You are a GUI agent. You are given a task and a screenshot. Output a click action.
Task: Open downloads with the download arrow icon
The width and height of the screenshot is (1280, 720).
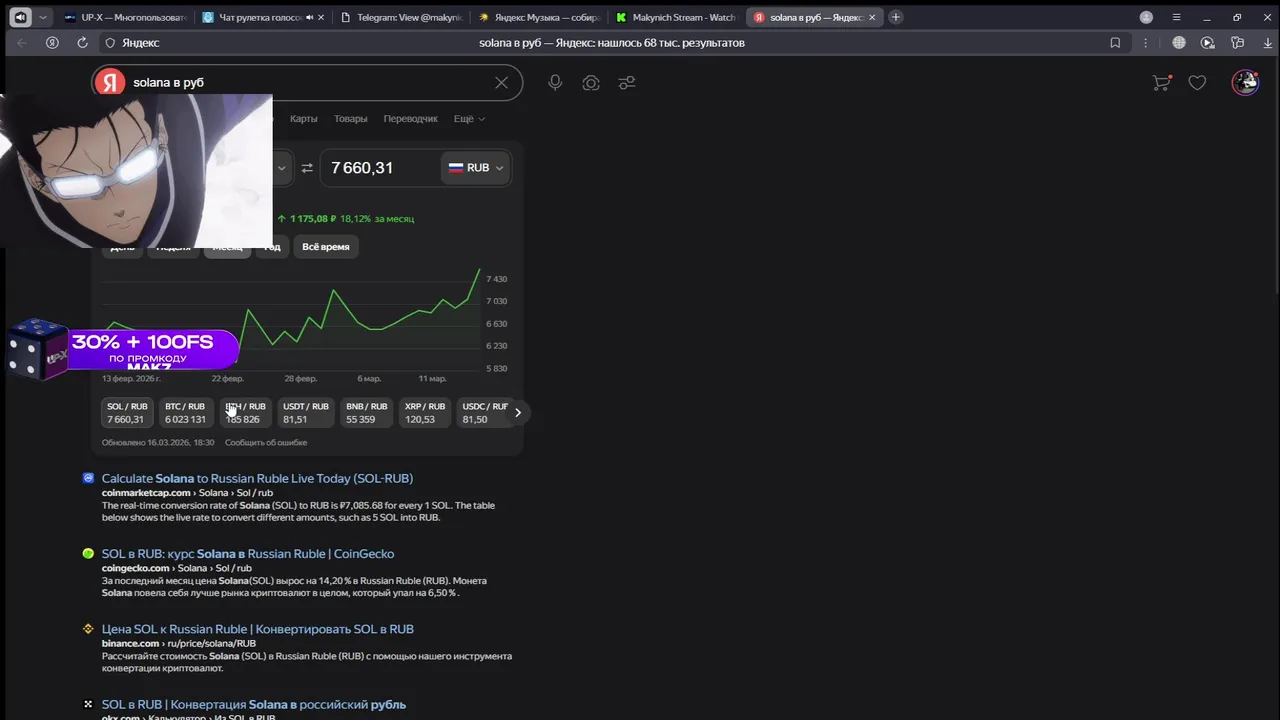click(x=1268, y=43)
